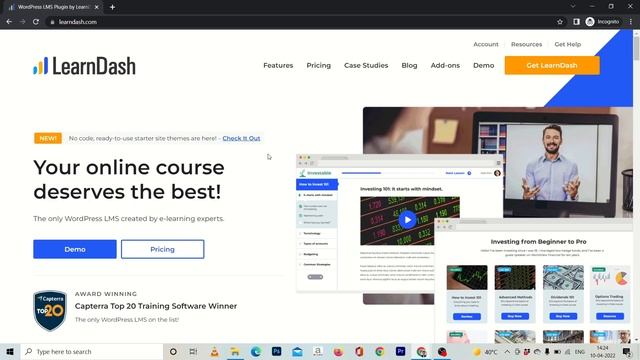Open VLC from the taskbar
640x360 pixels.
click(214, 351)
